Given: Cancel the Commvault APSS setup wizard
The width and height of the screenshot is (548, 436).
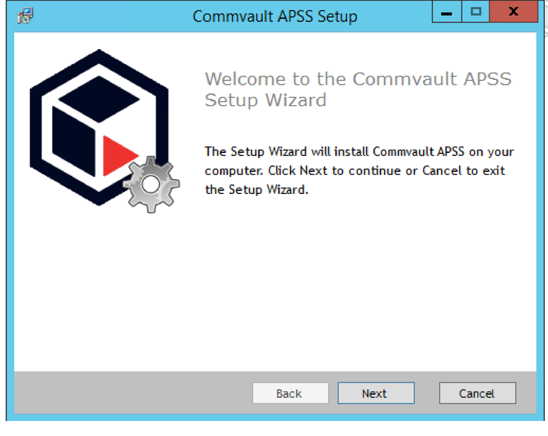Looking at the screenshot, I should point(477,393).
